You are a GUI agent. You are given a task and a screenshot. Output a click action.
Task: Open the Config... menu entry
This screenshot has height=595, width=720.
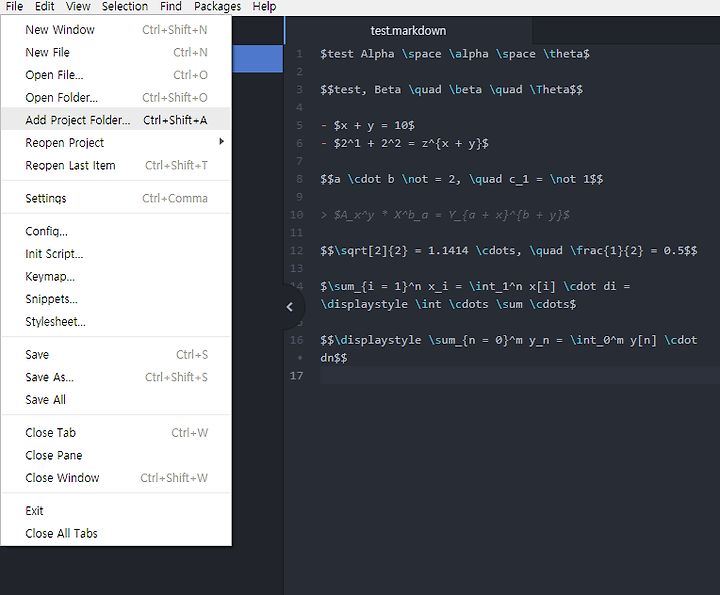point(116,231)
